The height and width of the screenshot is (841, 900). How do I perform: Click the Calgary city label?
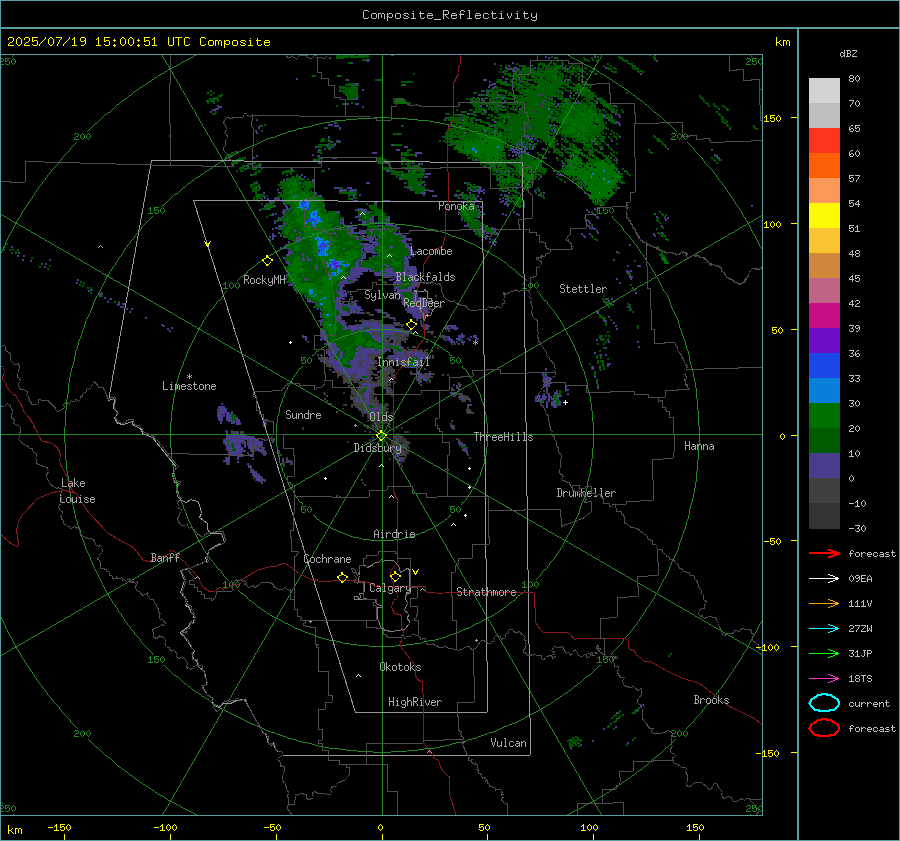(x=390, y=588)
